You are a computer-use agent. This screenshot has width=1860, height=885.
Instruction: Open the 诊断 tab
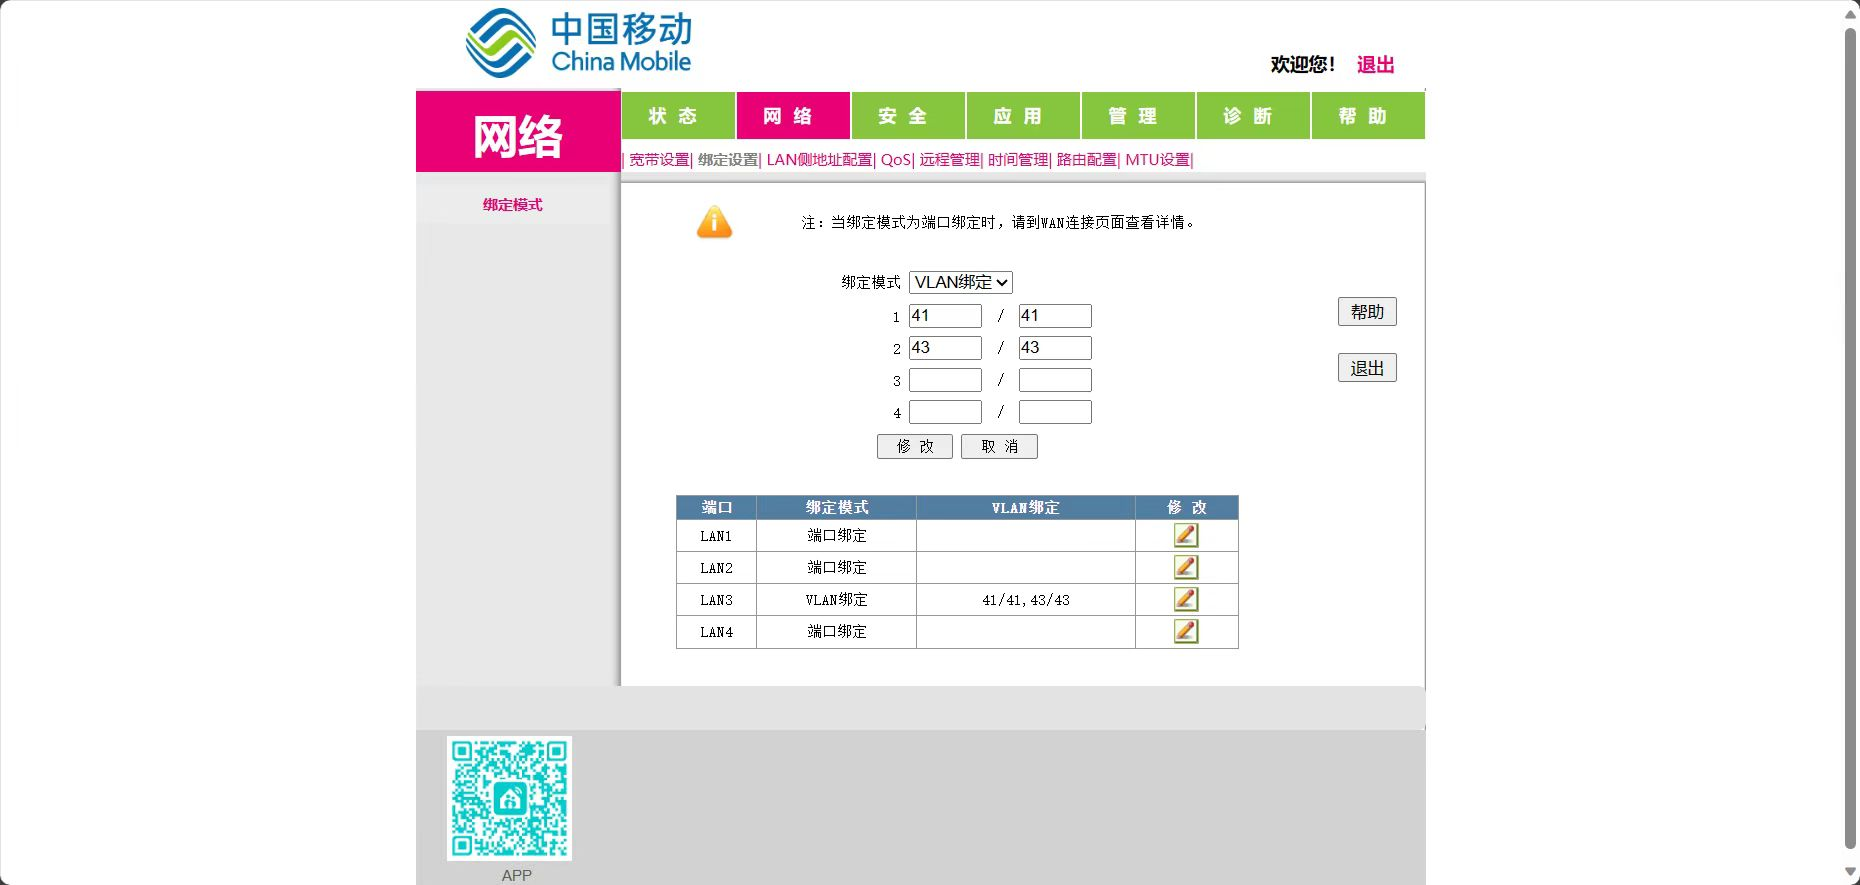point(1253,116)
